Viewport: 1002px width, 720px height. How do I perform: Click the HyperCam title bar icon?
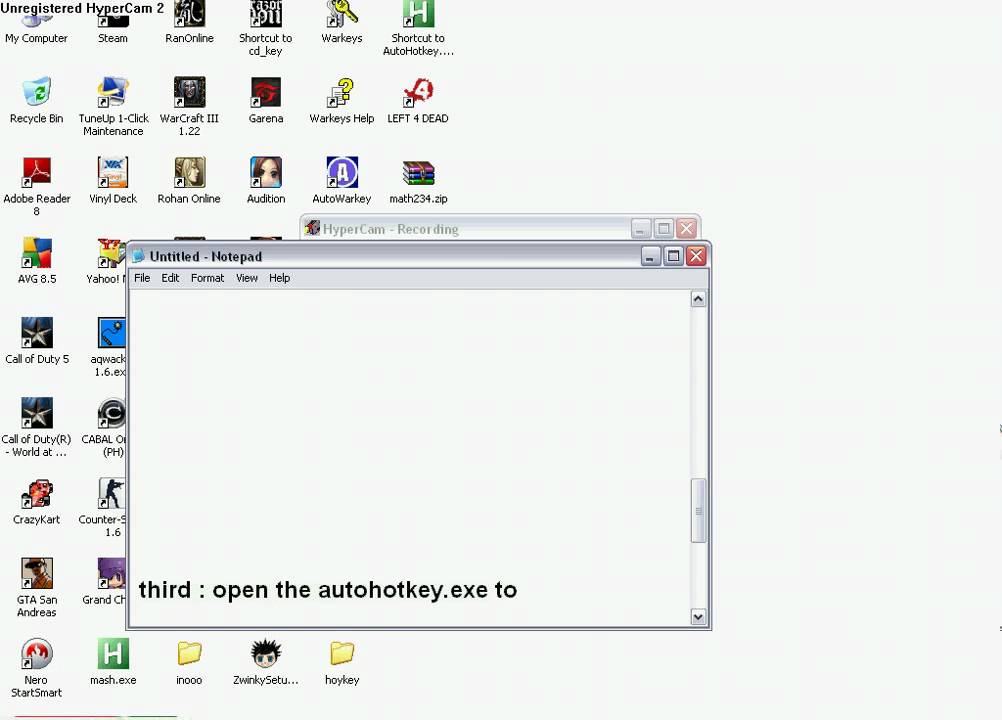[x=312, y=228]
